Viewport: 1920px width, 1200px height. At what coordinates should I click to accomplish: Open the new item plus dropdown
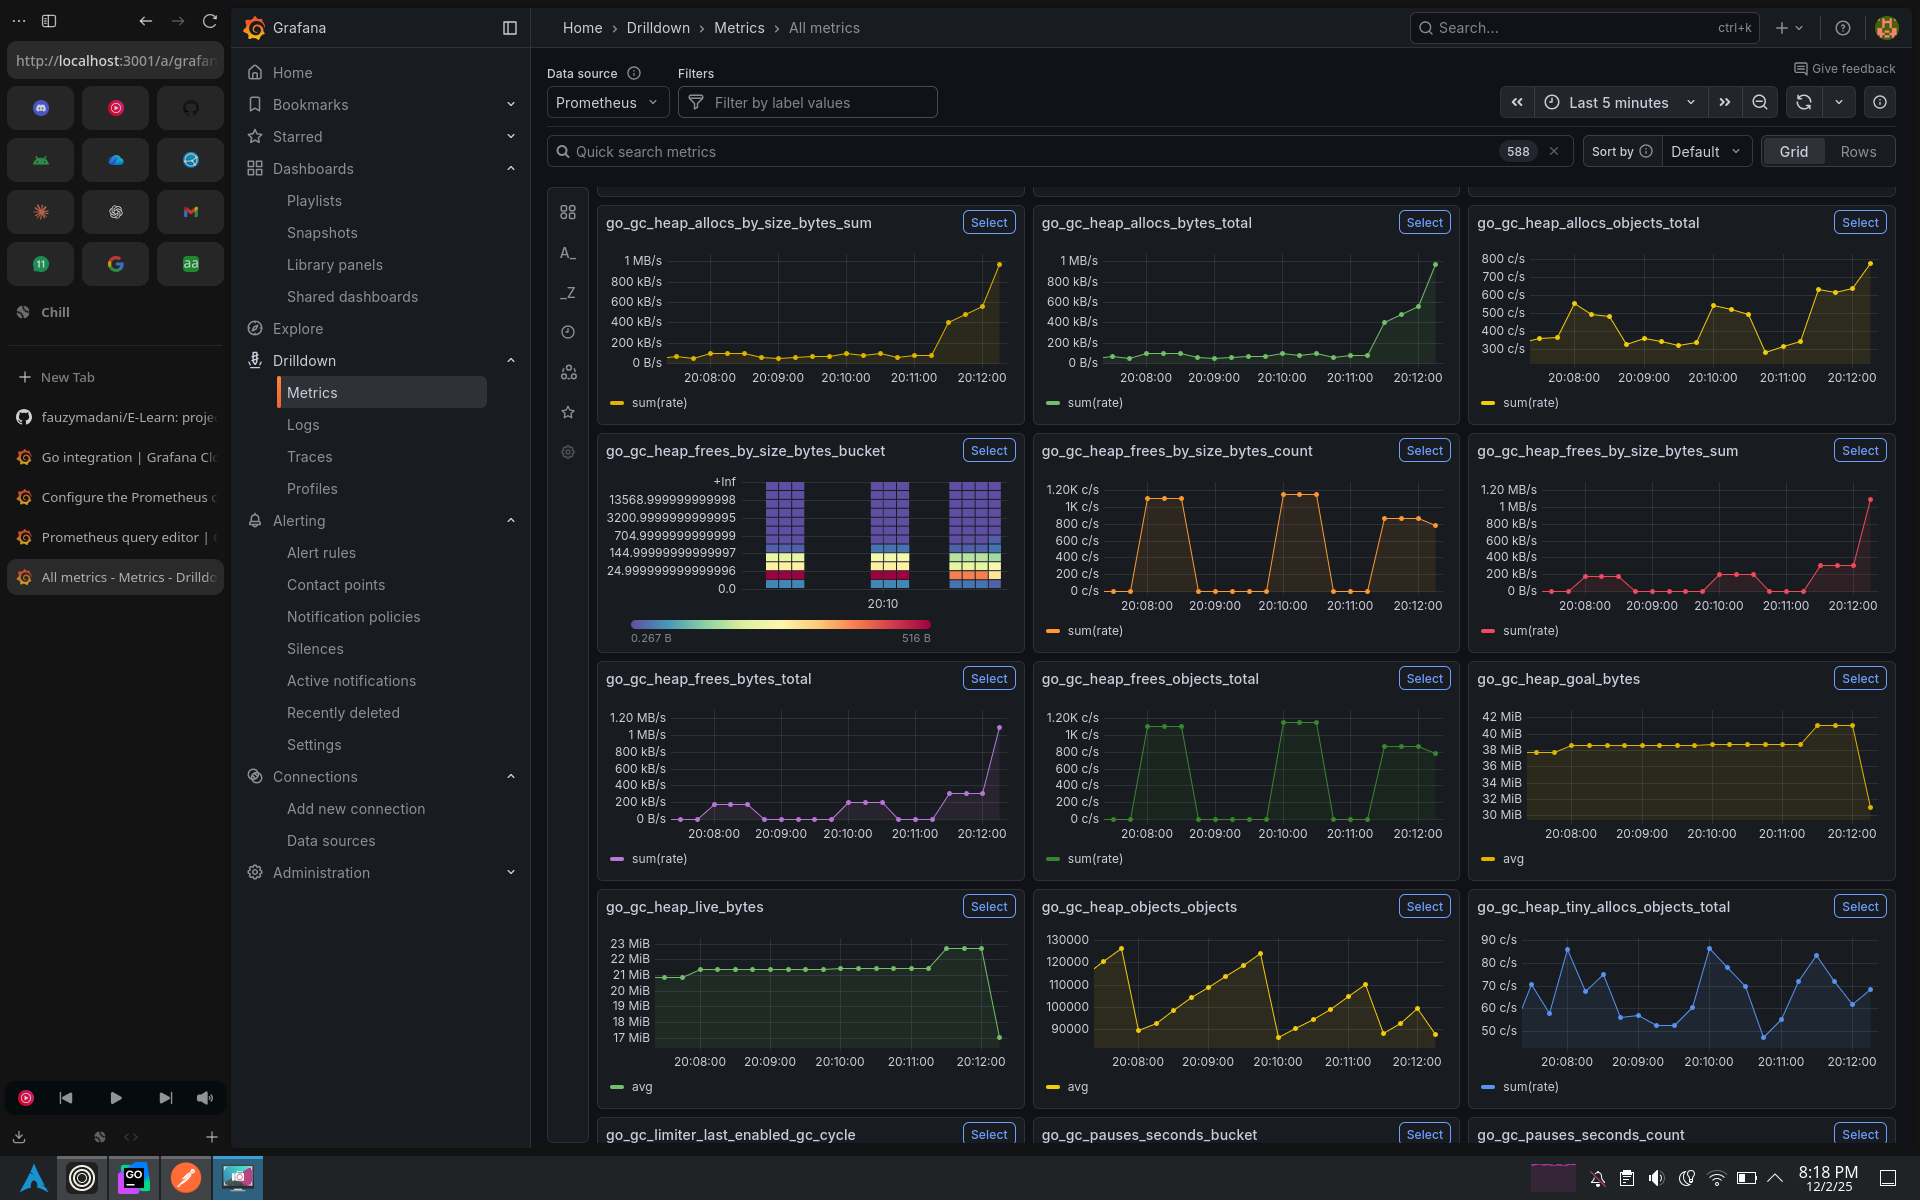(1790, 28)
